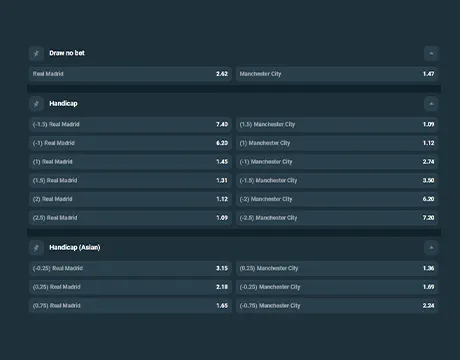Pick (-0.25) Real Madrid Asian handicap
The width and height of the screenshot is (460, 360).
(130, 268)
